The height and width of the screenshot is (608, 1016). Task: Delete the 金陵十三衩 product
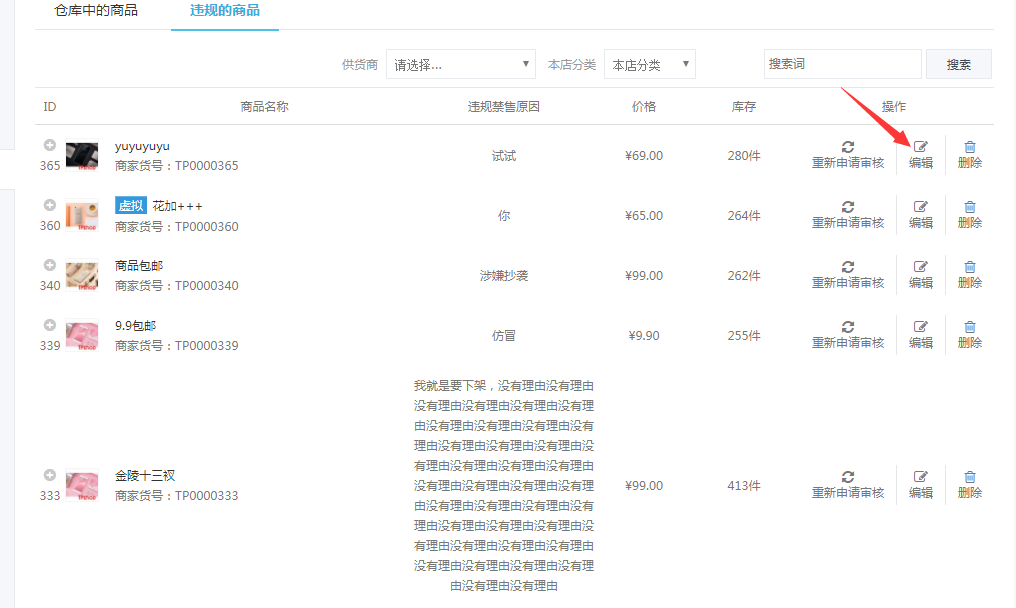pyautogui.click(x=969, y=484)
